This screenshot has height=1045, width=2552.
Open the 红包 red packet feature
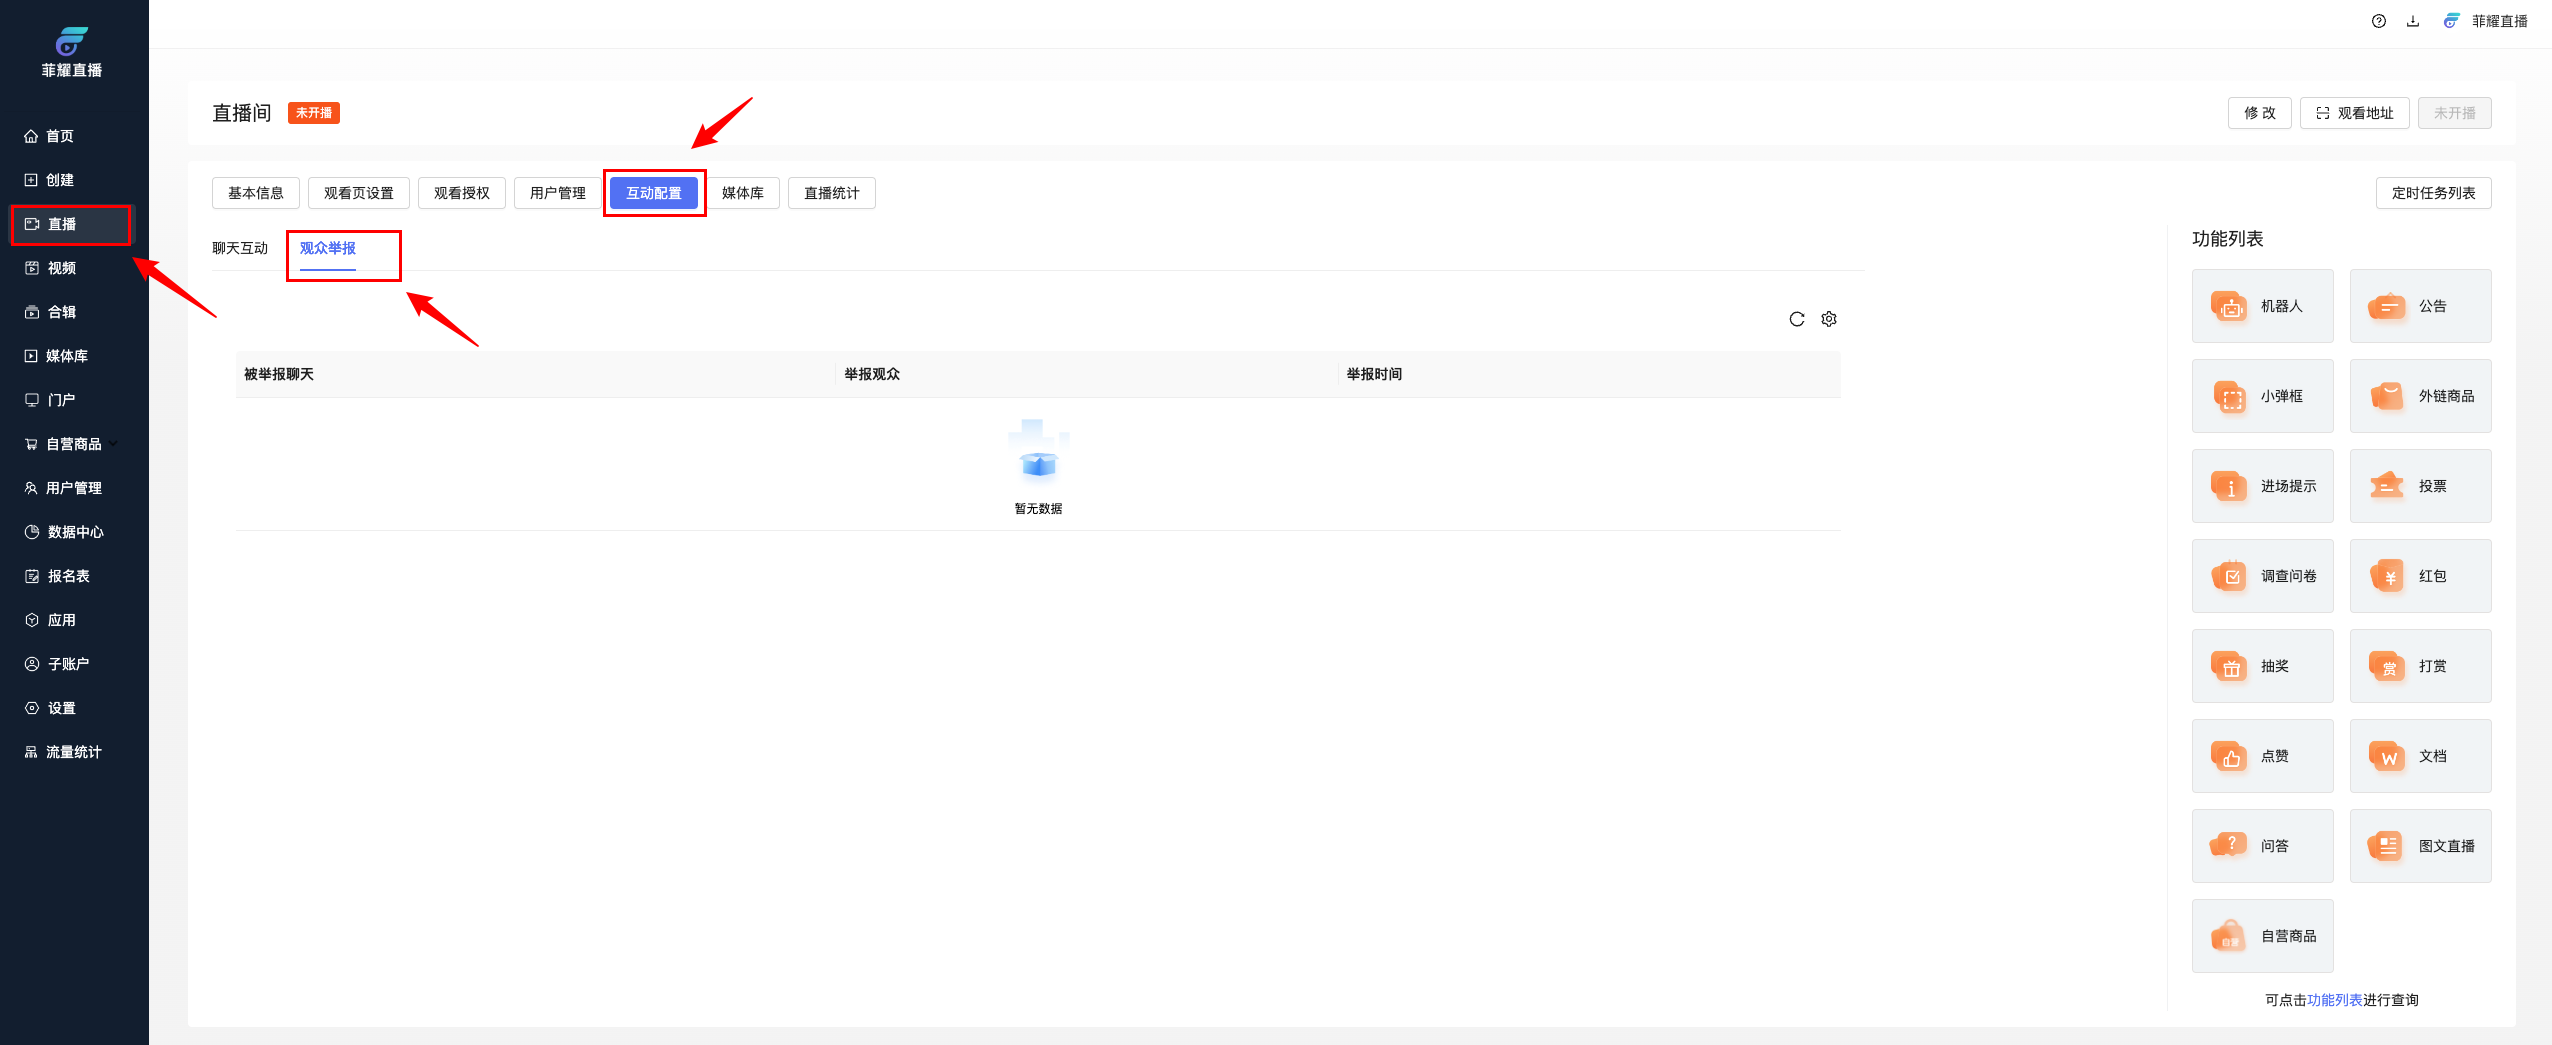(x=2419, y=576)
